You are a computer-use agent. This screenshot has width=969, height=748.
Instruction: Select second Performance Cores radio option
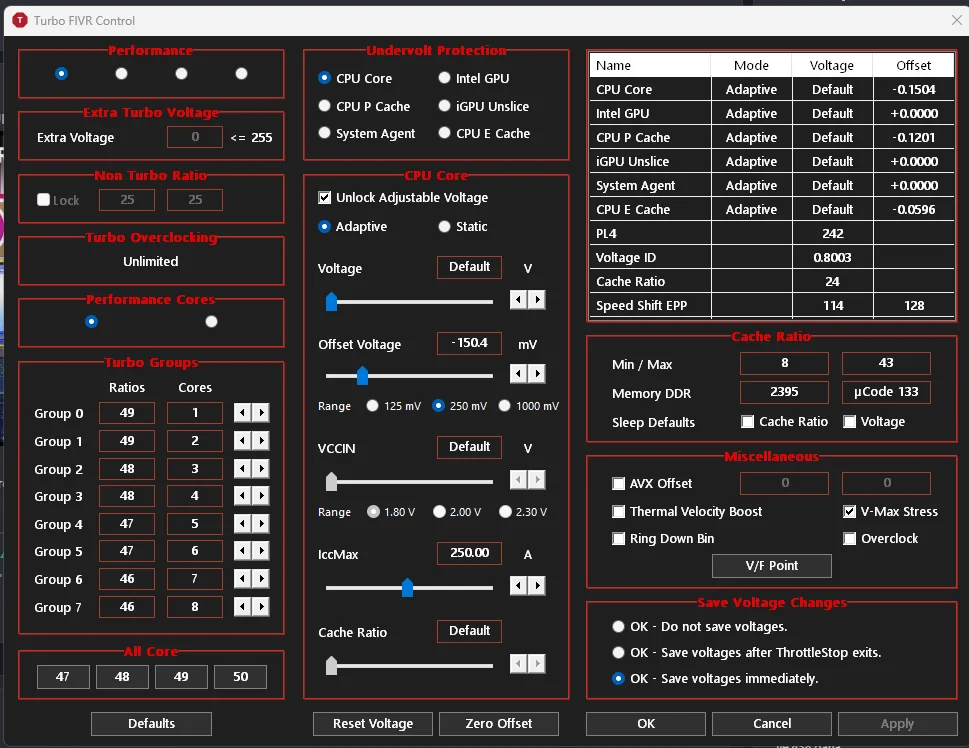(x=211, y=321)
